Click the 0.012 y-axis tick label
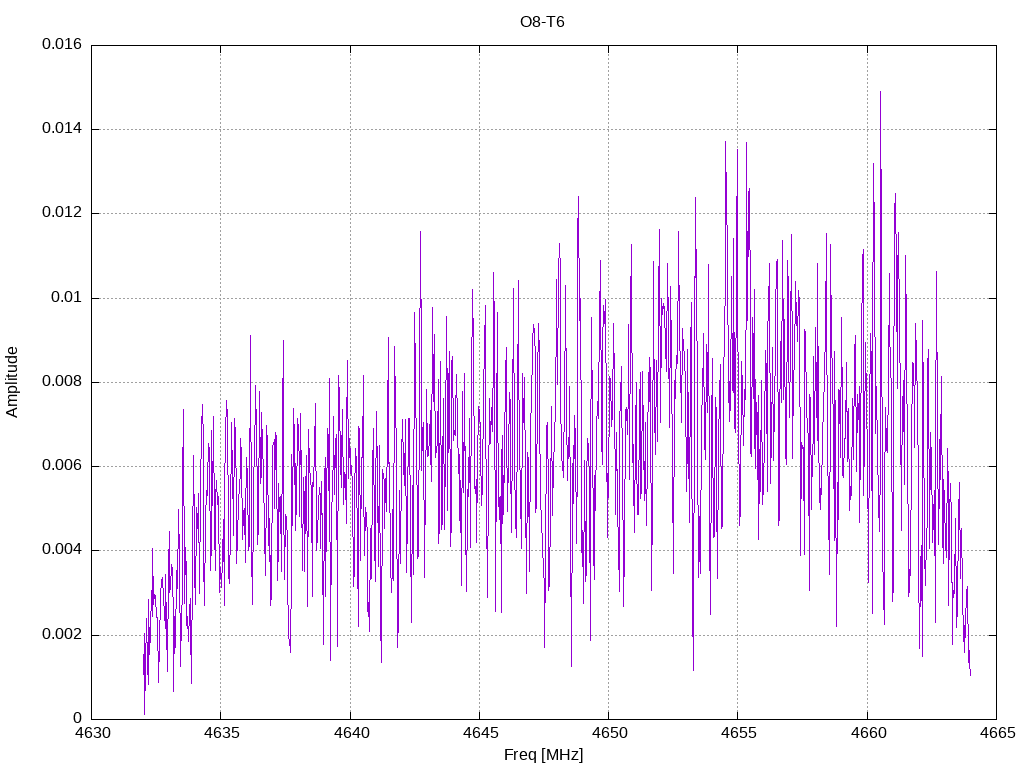The width and height of the screenshot is (1024, 768). (62, 213)
